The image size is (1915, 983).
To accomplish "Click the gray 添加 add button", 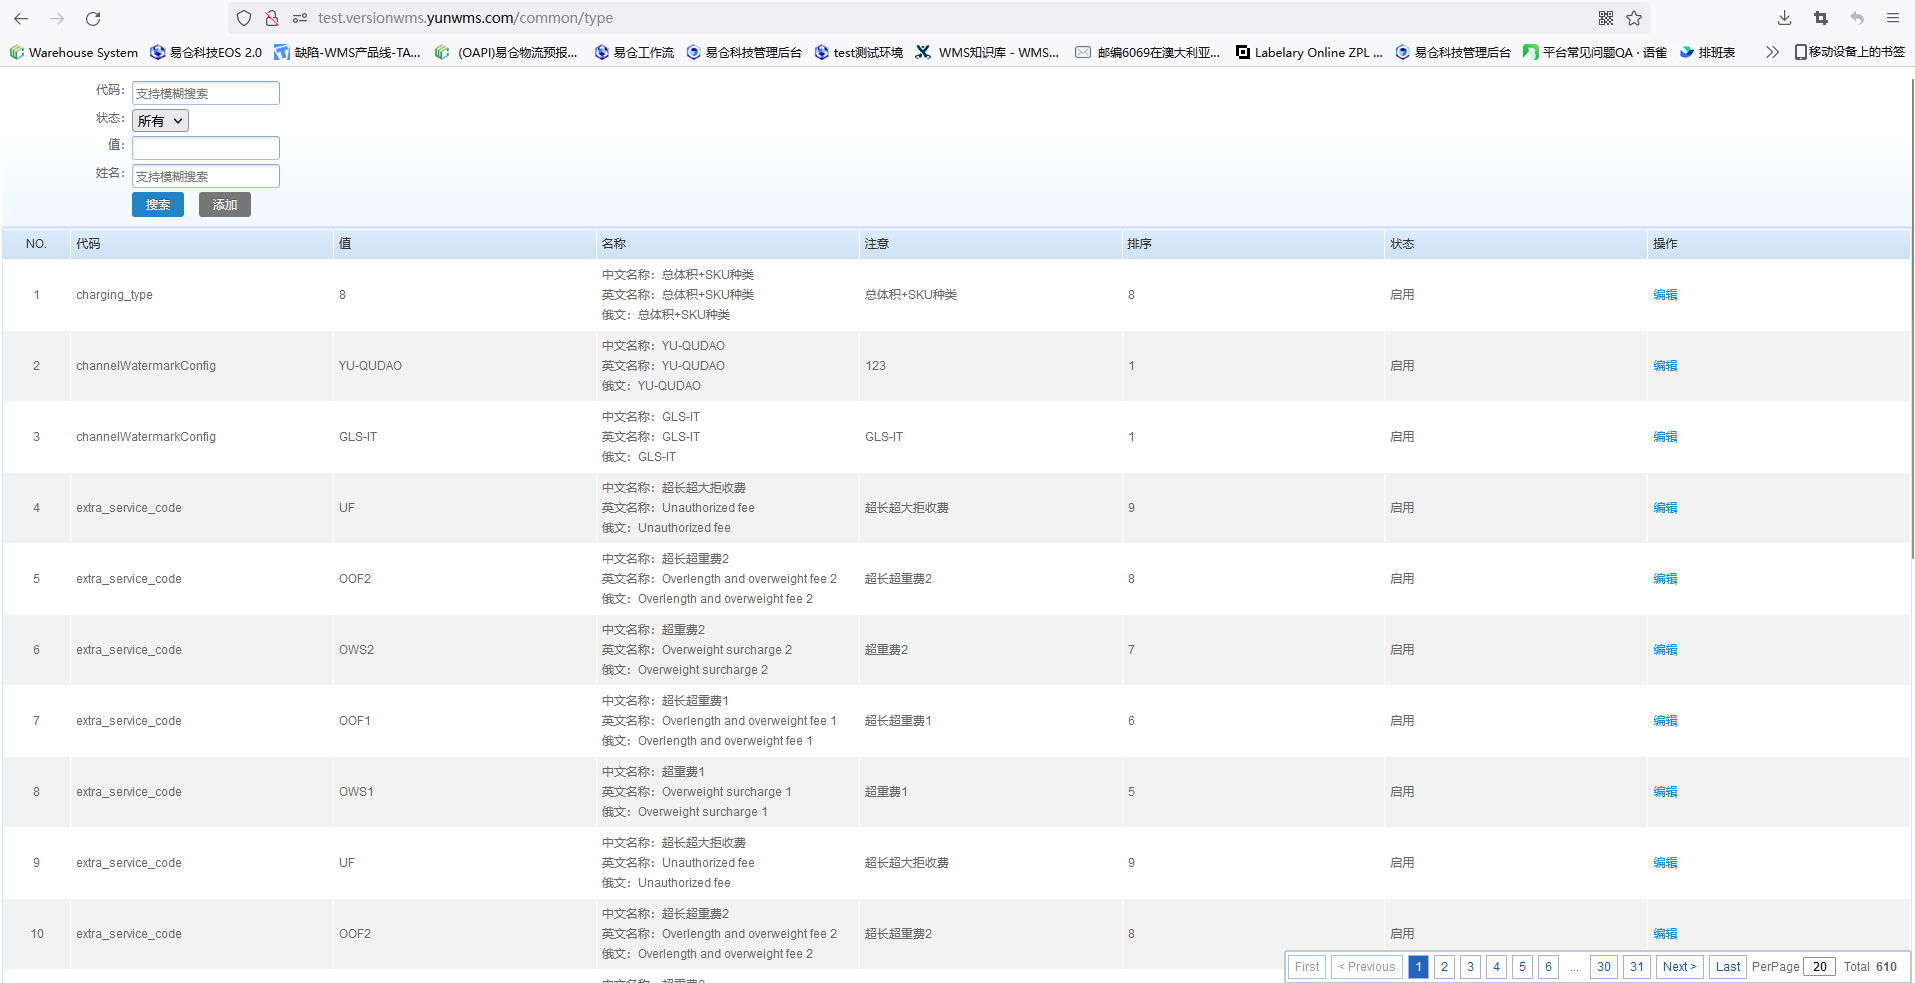I will coord(225,205).
